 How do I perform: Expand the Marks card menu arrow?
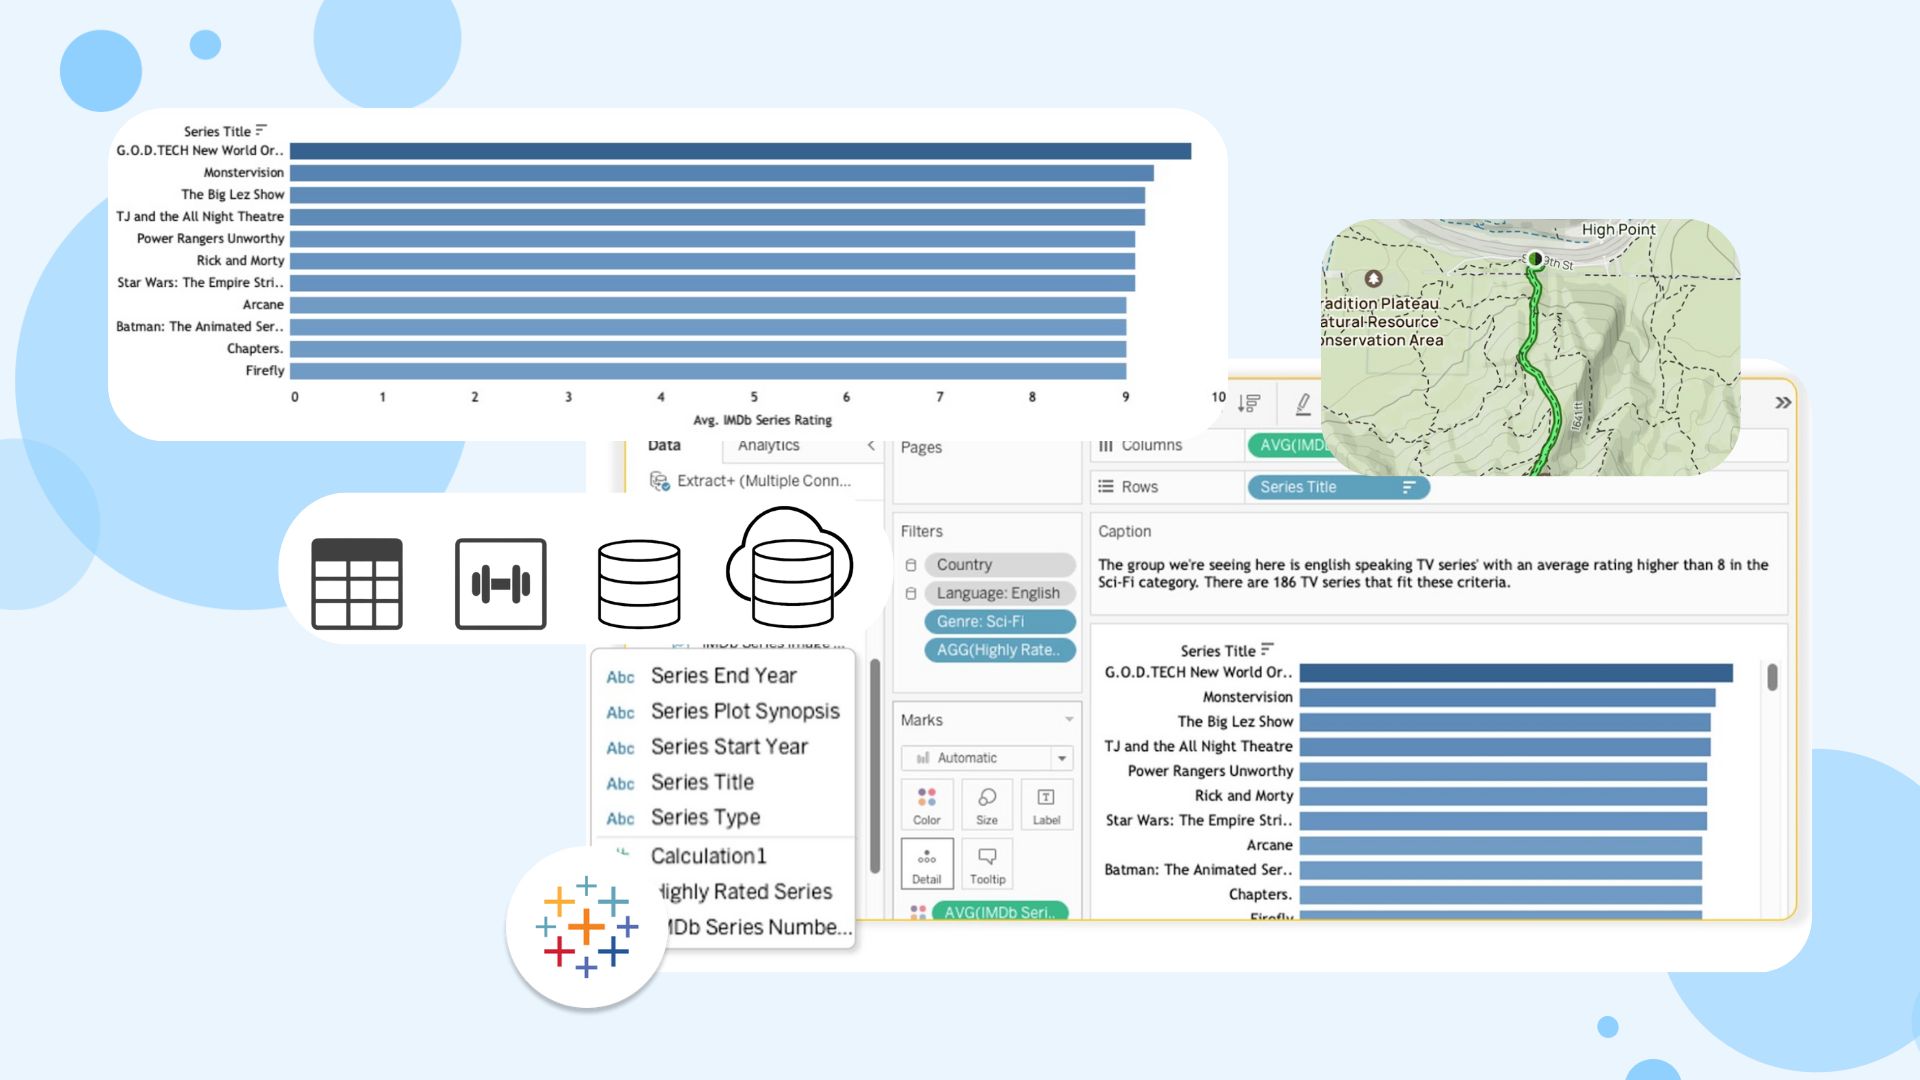point(1068,720)
